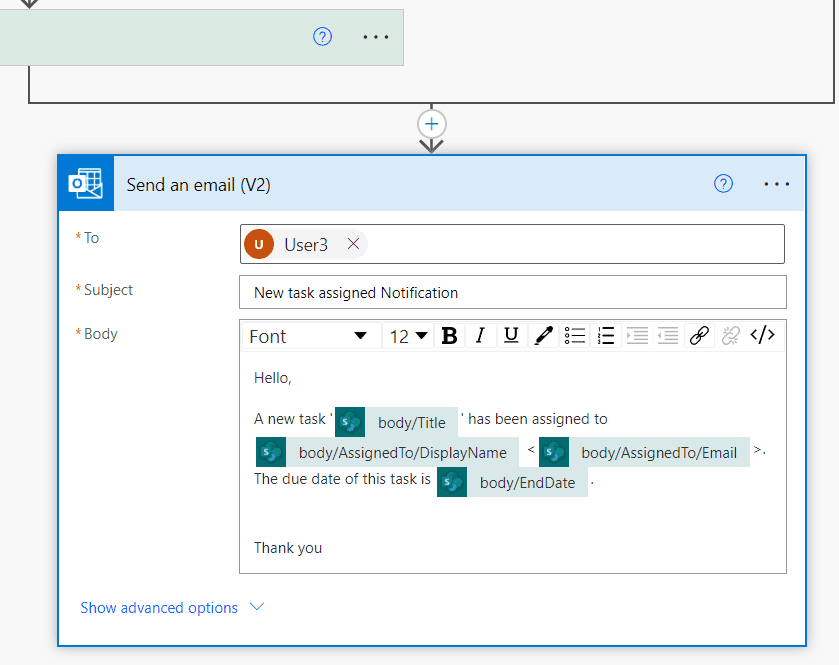Insert a numbered list in Body

pos(605,336)
